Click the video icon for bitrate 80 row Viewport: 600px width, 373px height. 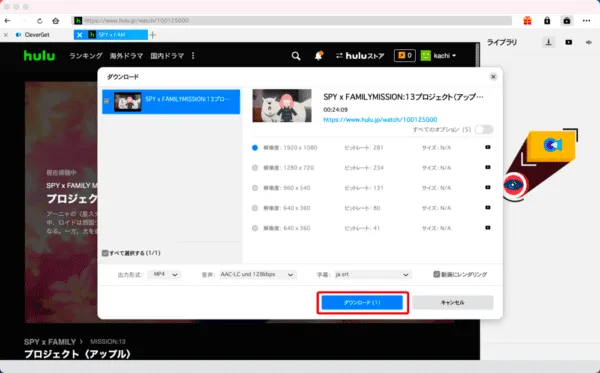coord(488,208)
